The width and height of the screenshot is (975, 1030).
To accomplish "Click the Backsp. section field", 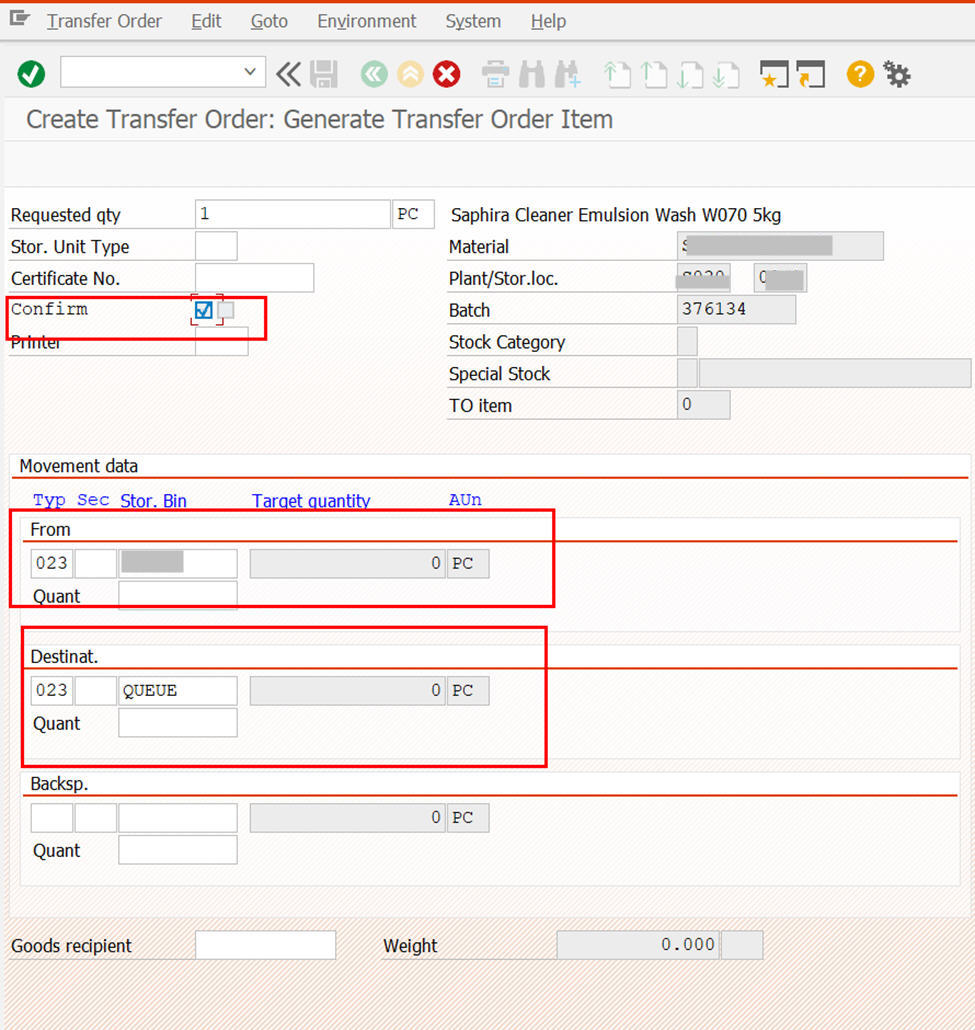I will click(95, 818).
